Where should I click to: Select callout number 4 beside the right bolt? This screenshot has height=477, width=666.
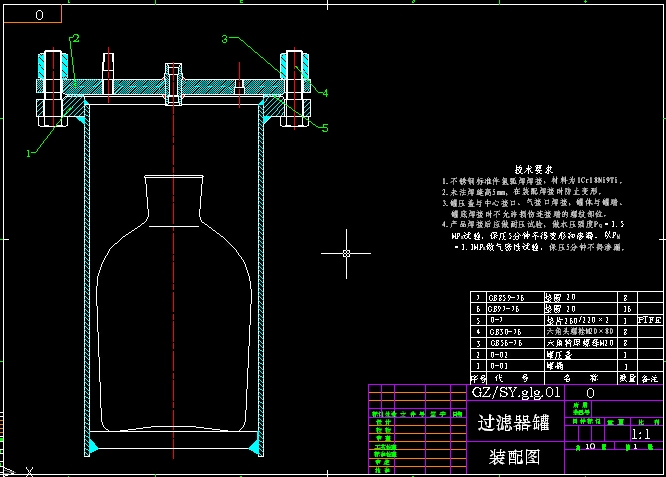point(325,93)
